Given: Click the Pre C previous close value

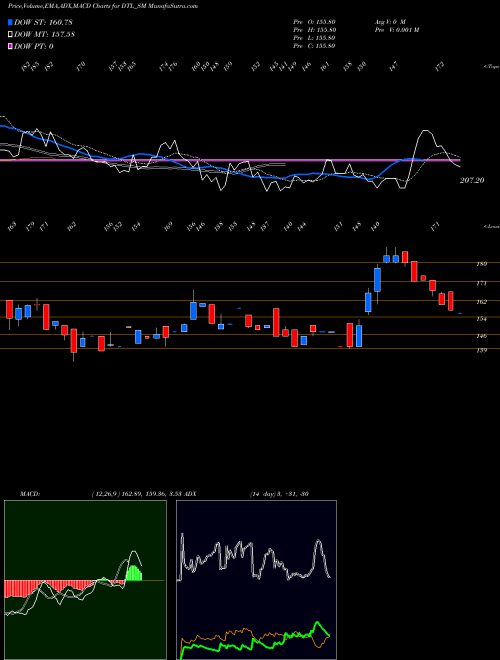Looking at the screenshot, I should (x=314, y=46).
